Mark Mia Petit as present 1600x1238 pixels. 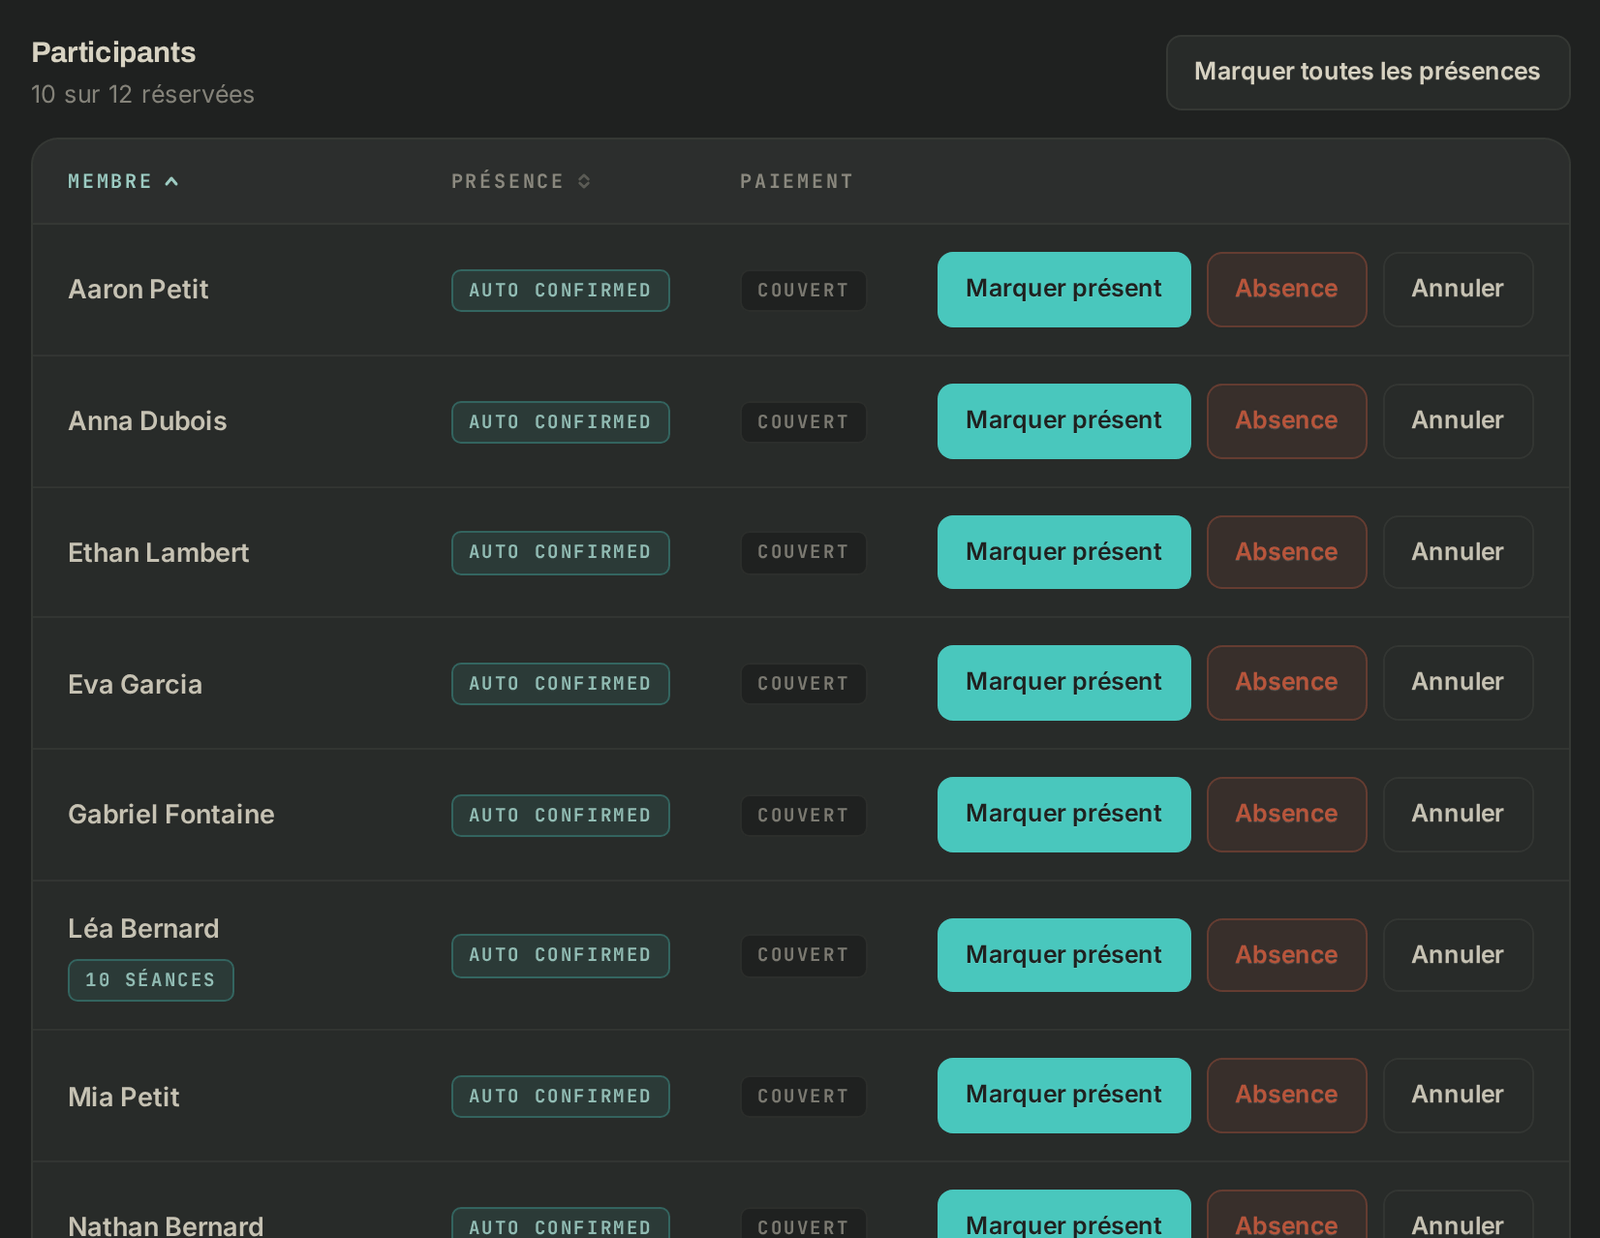[1064, 1095]
